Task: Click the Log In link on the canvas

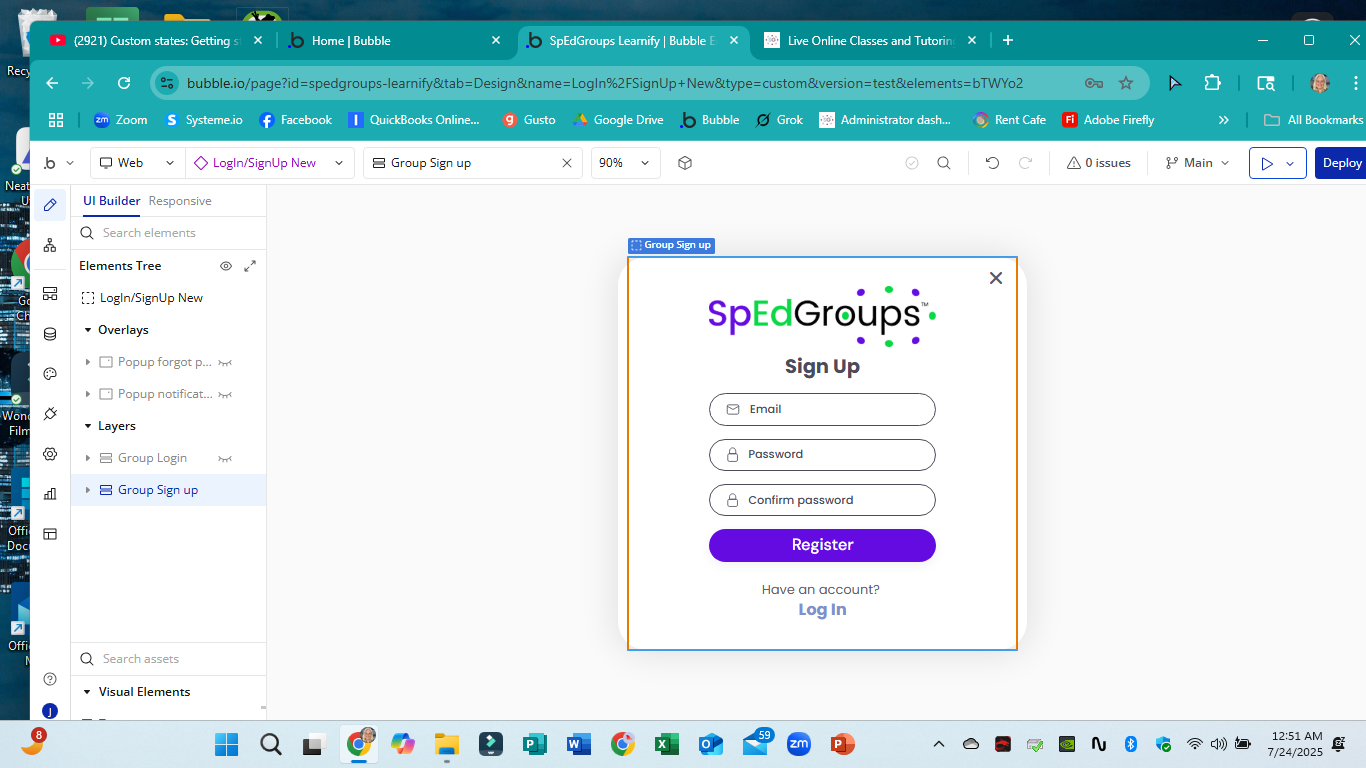Action: 822,610
